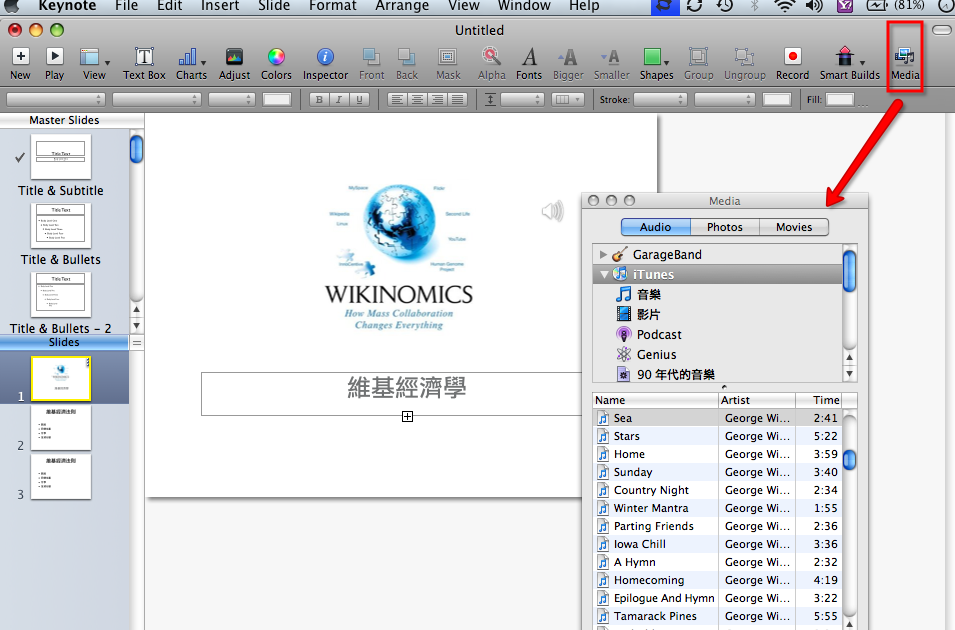Screen dimensions: 955x630
Task: Click the Stroke color well
Action: [777, 99]
